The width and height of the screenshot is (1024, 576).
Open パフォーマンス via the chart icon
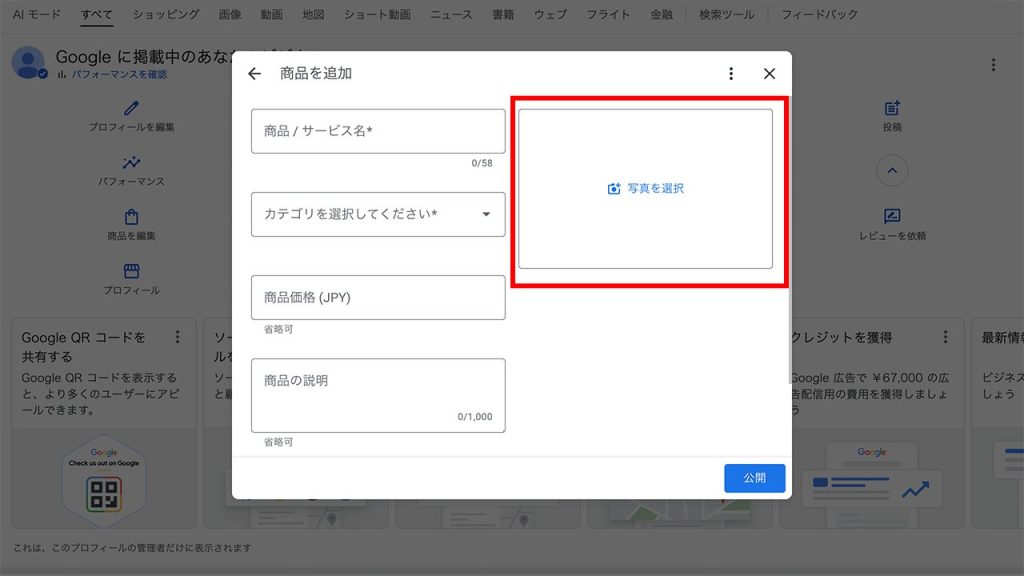click(132, 160)
